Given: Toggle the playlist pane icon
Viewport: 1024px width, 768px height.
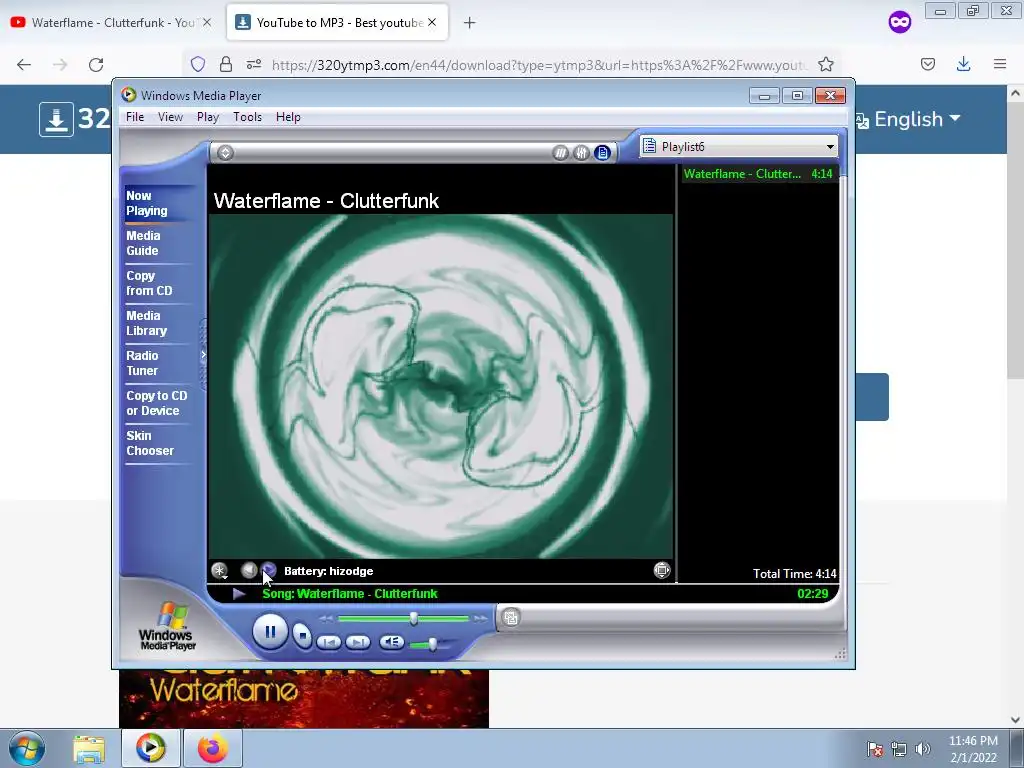Looking at the screenshot, I should click(602, 153).
